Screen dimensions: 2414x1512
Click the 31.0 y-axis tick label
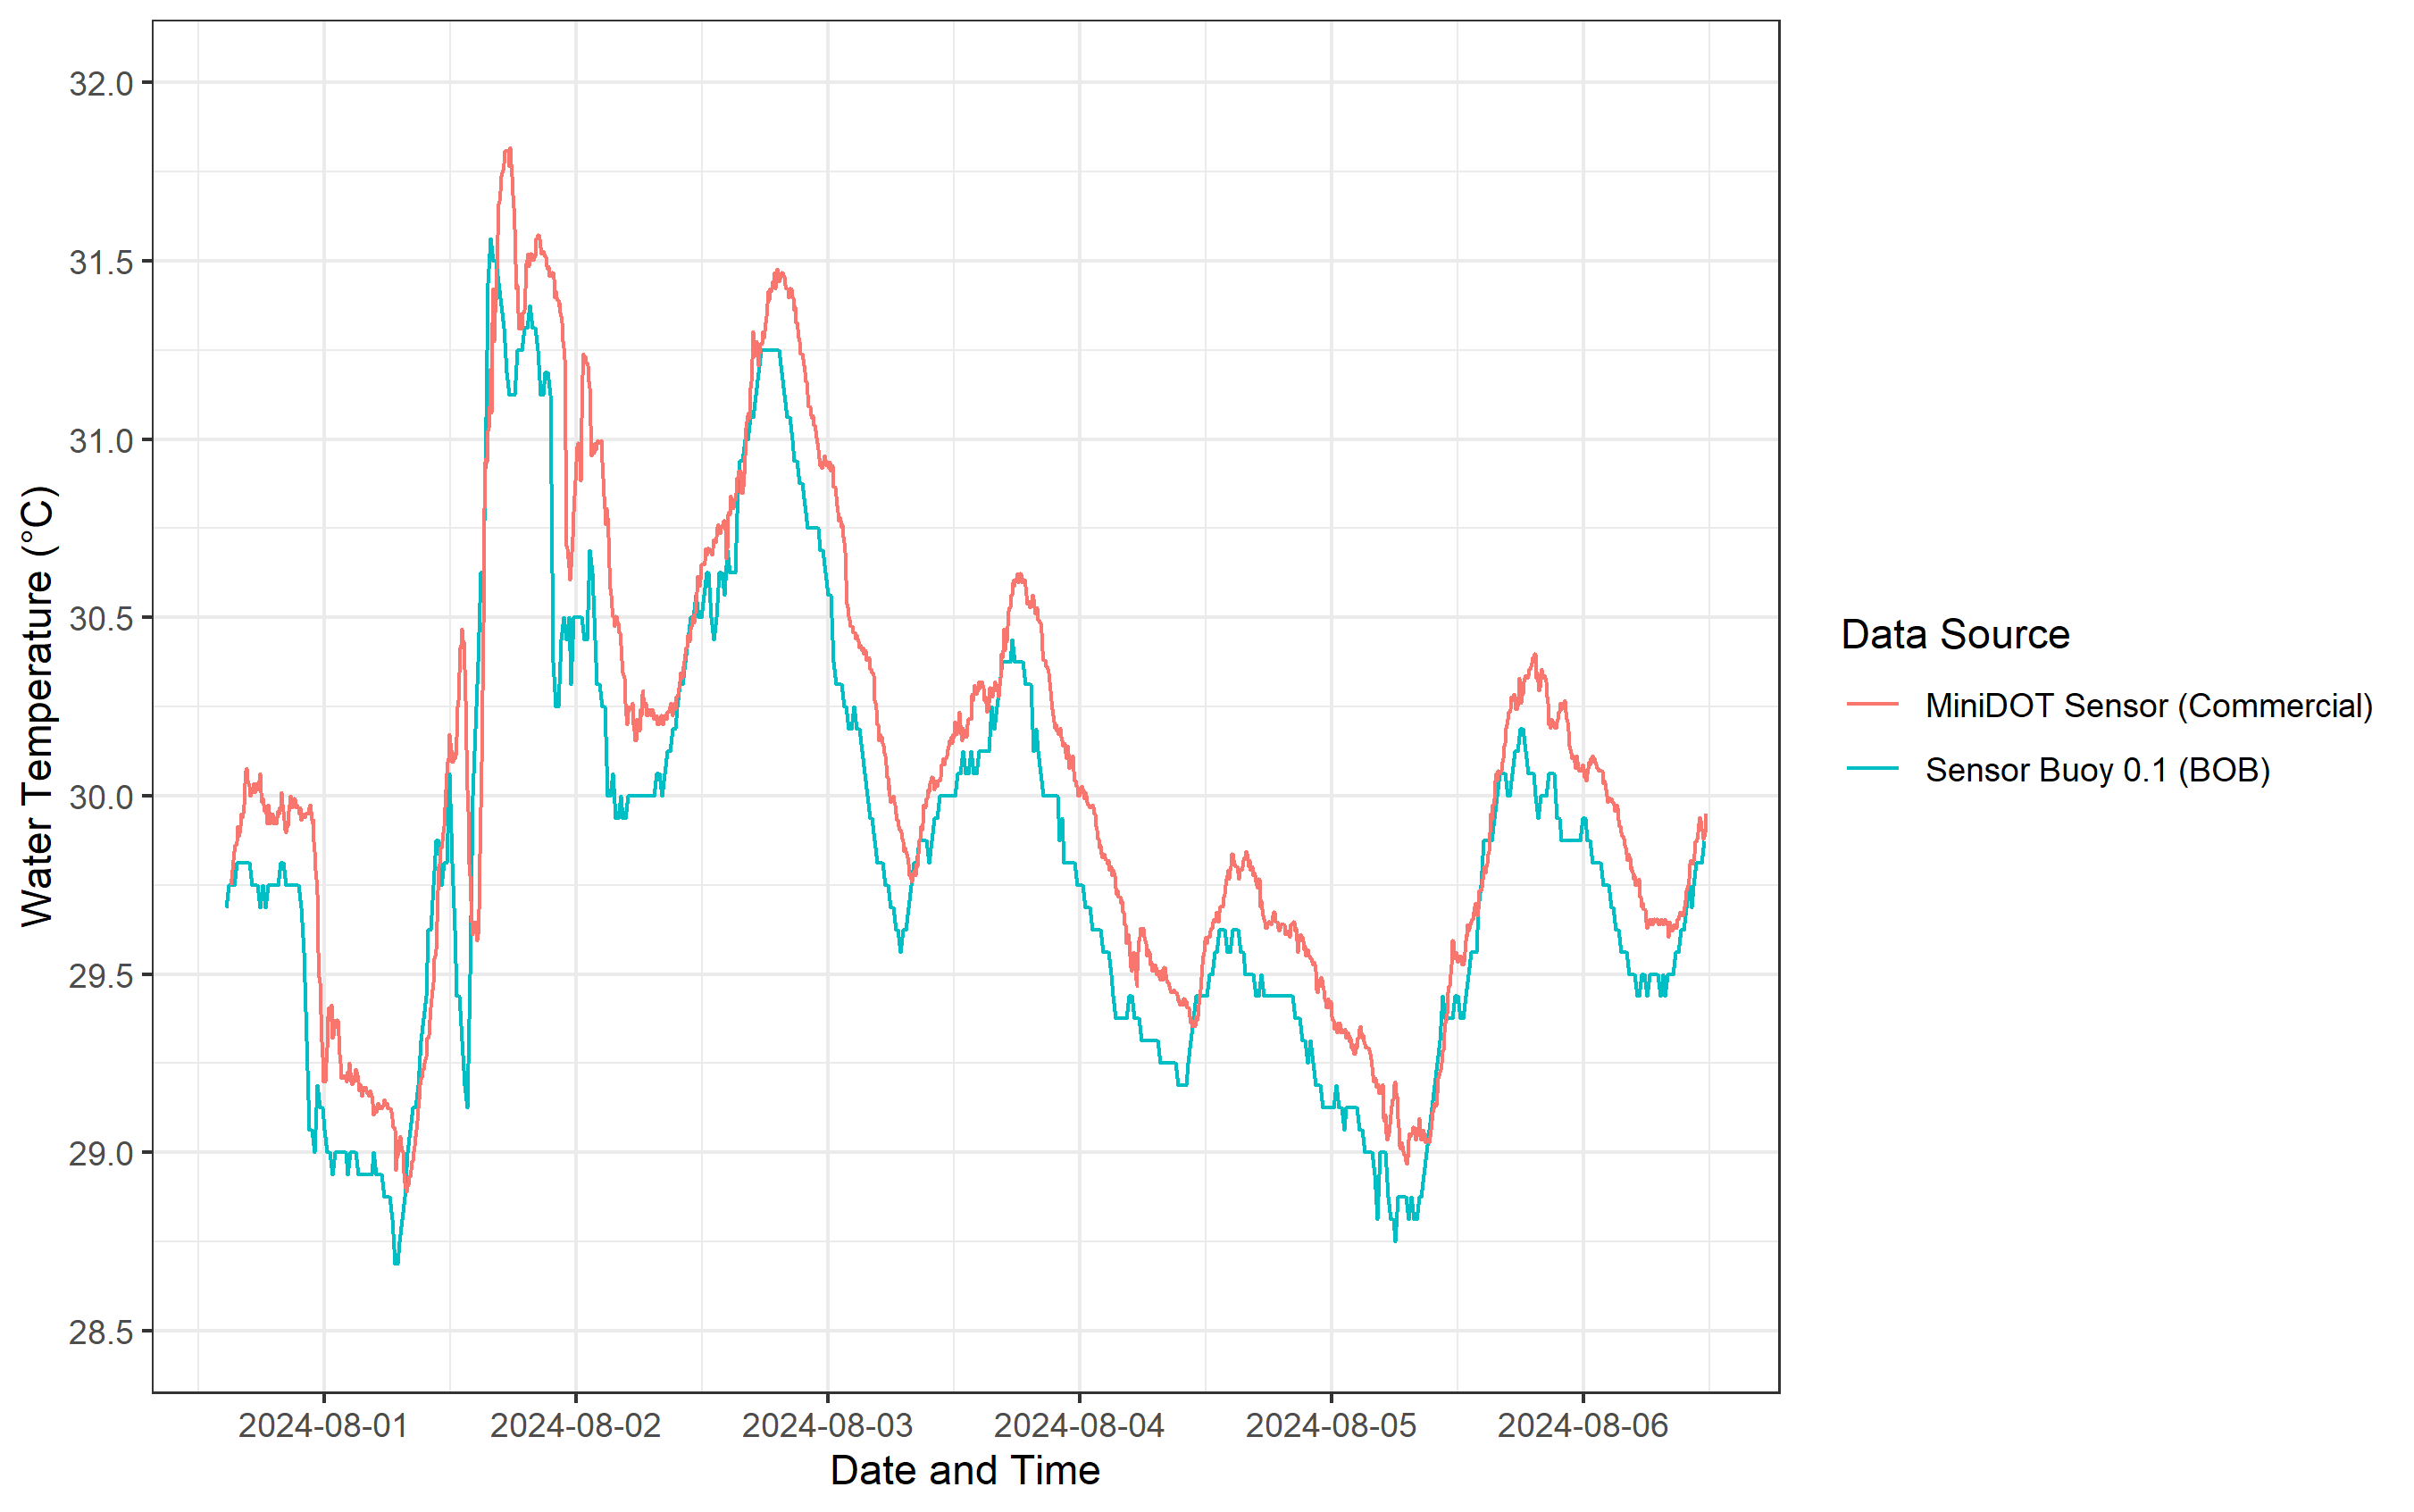pyautogui.click(x=101, y=440)
